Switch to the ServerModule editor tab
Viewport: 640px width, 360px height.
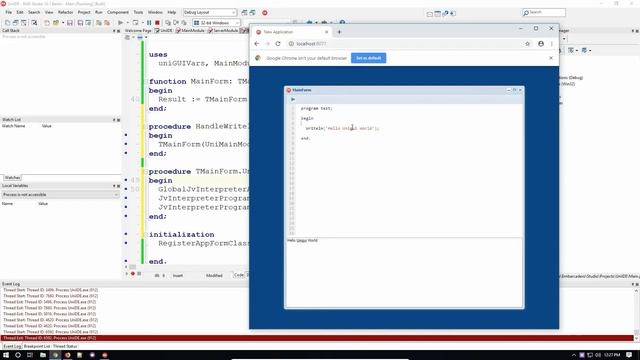(223, 31)
